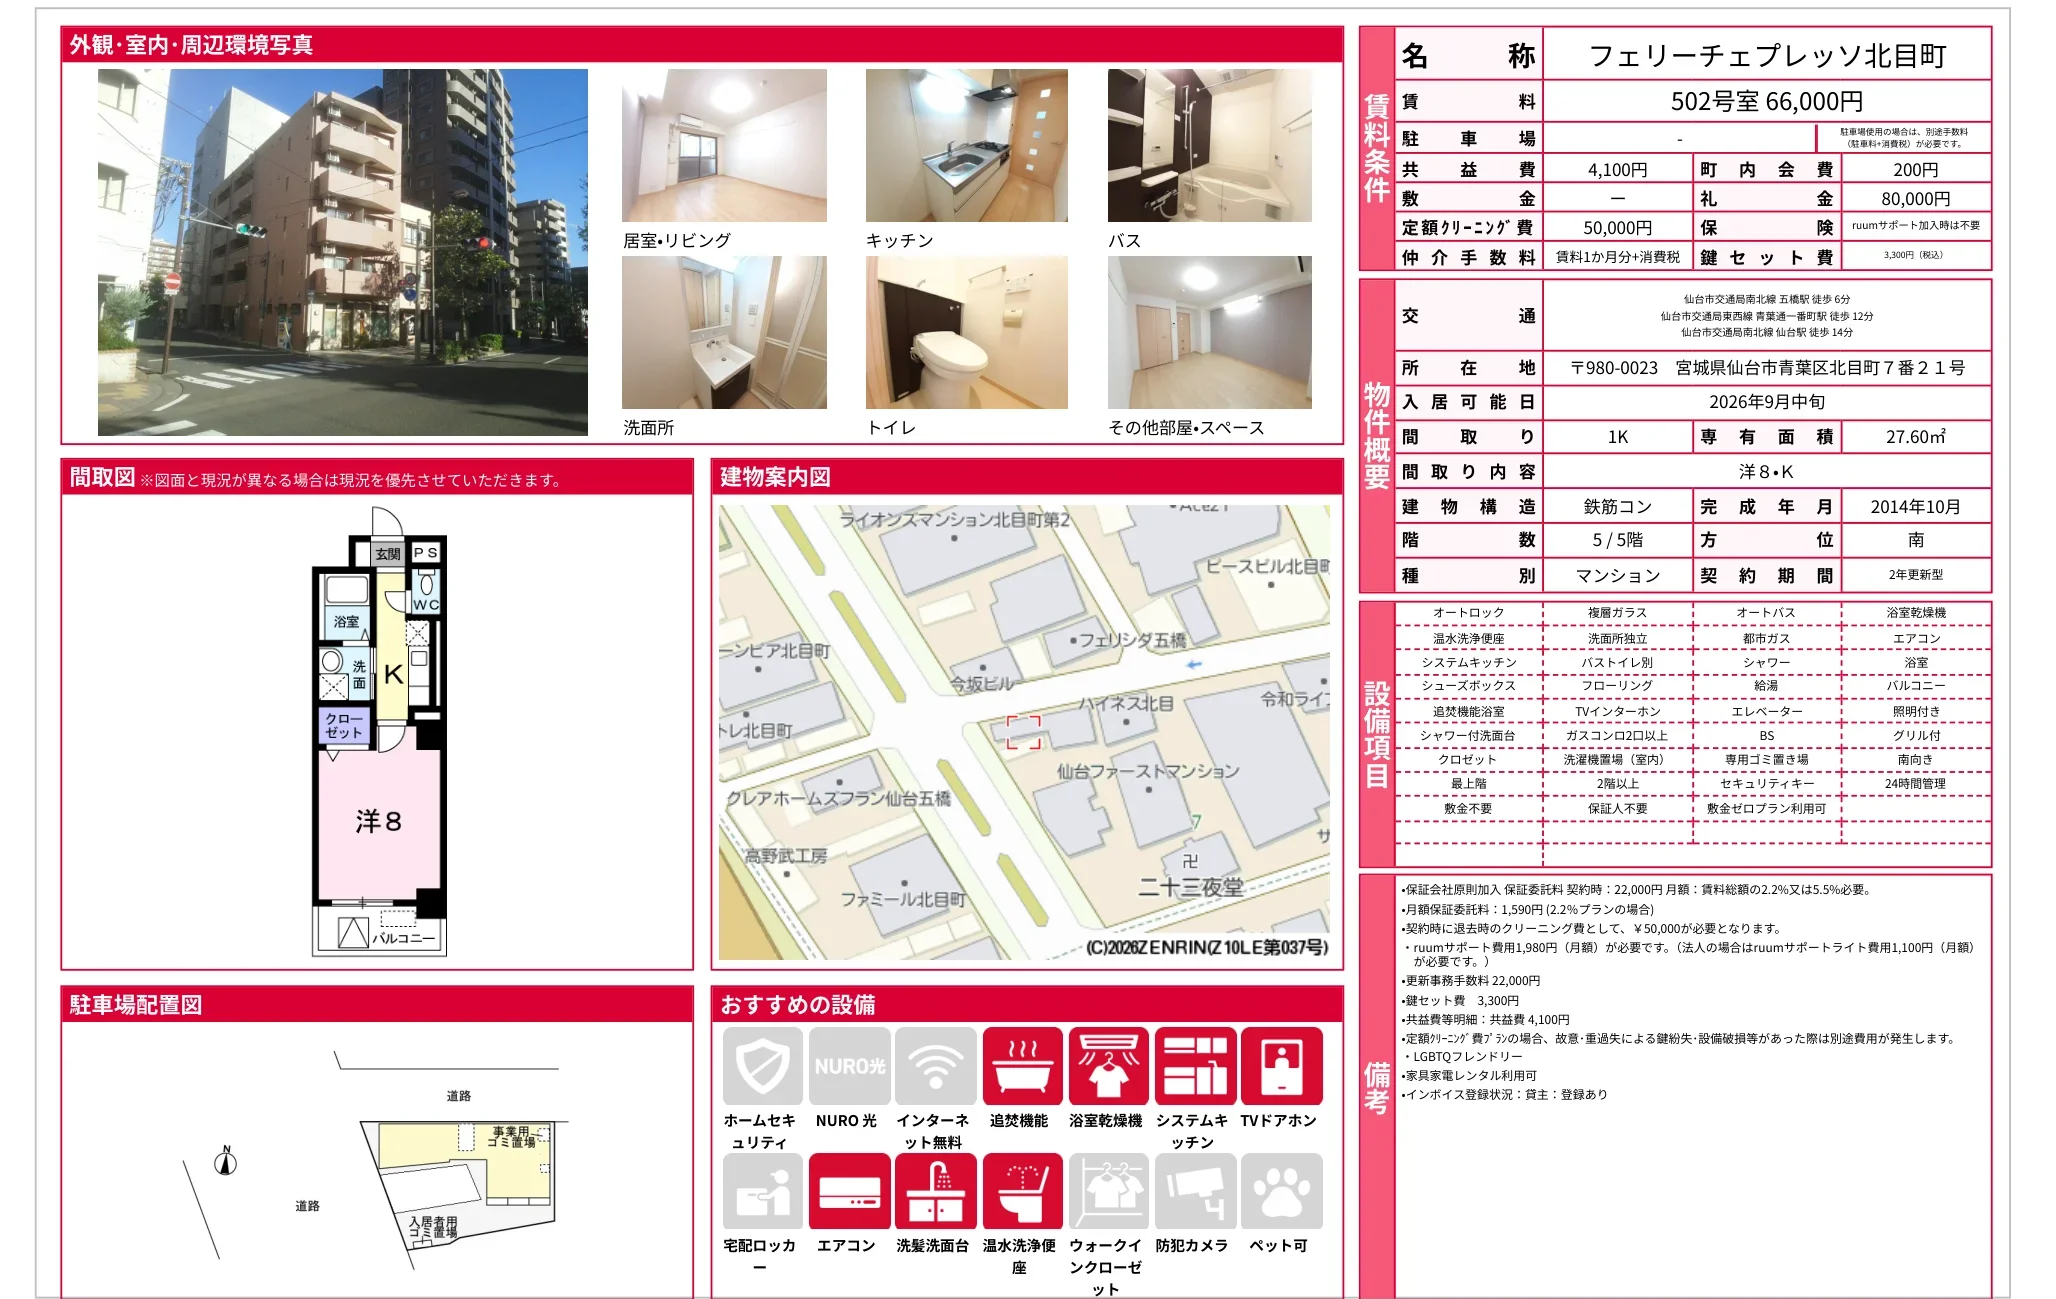Viewport: 2056px width, 1299px height.
Task: Select the インターネット無料 Wi-Fi icon
Action: coord(936,1066)
